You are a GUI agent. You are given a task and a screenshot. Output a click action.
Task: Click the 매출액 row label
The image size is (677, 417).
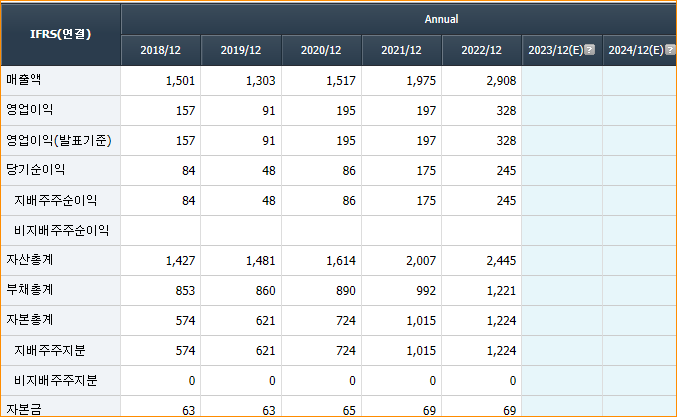24,80
